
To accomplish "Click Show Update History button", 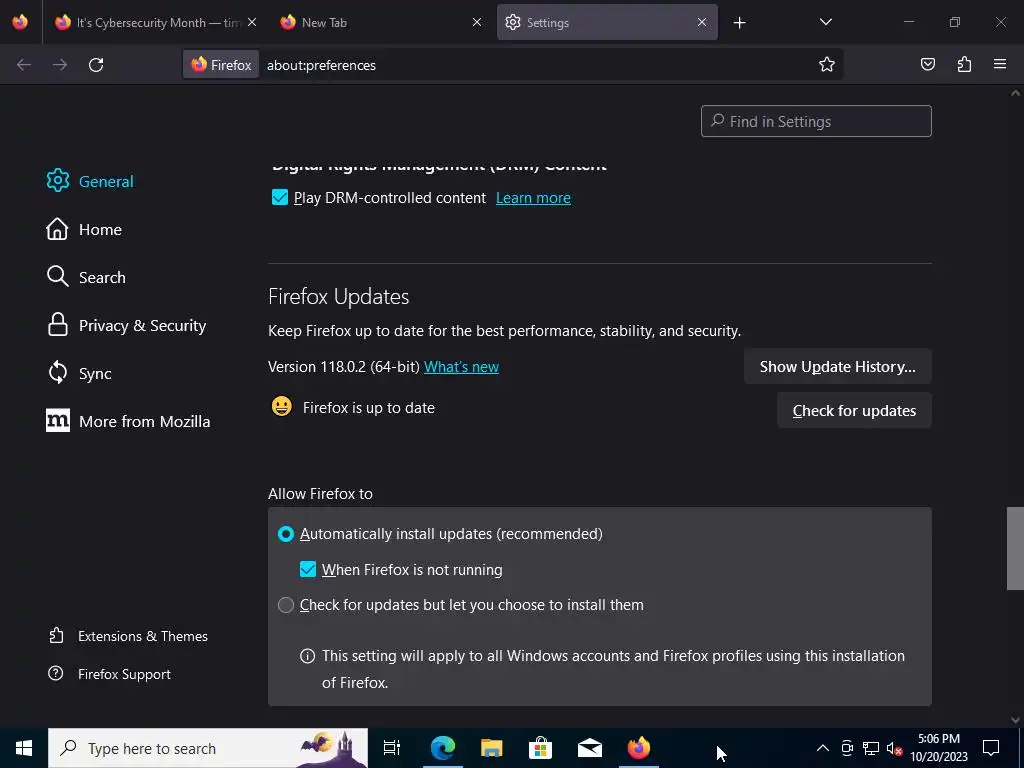I will tap(837, 366).
